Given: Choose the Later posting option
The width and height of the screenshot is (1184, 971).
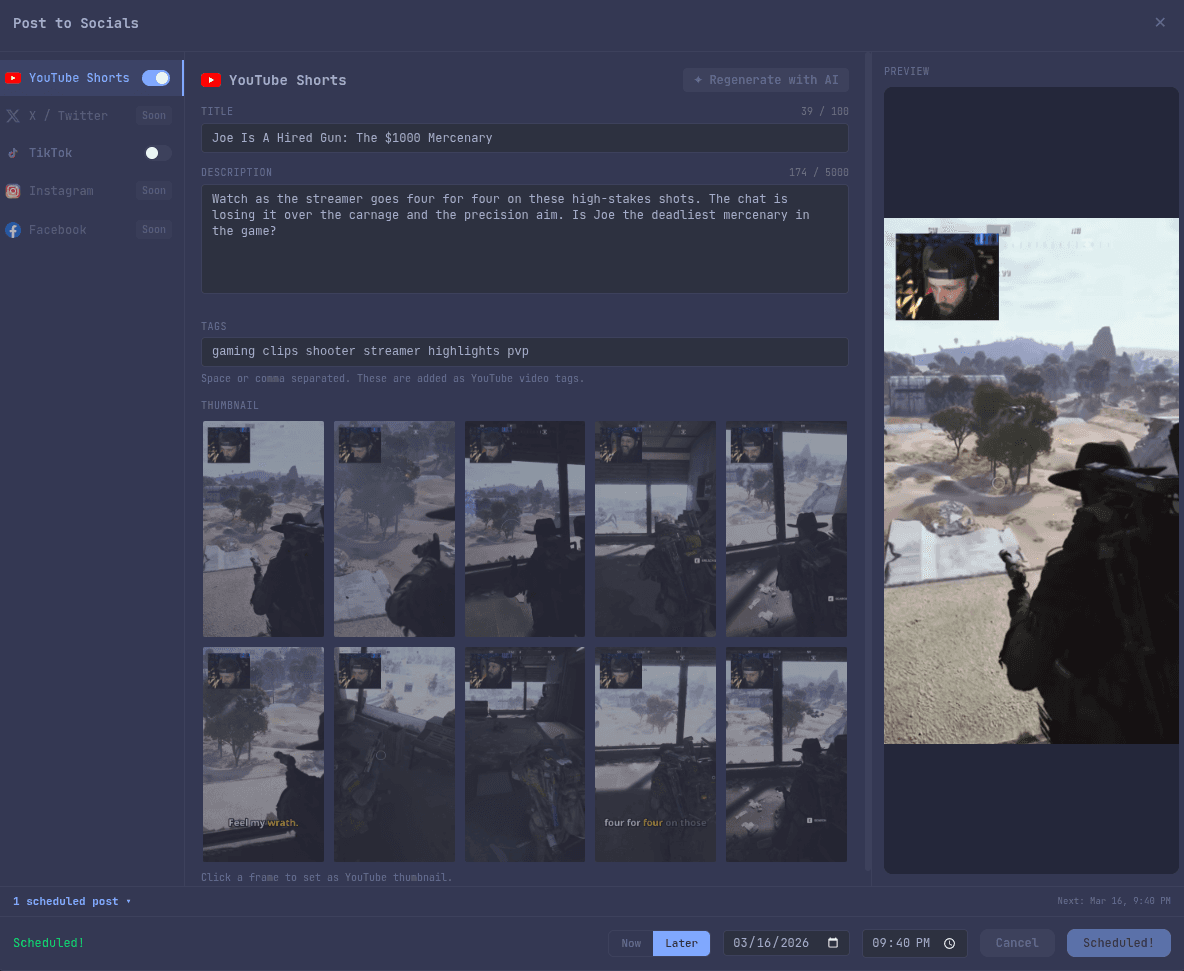Looking at the screenshot, I should [x=681, y=943].
